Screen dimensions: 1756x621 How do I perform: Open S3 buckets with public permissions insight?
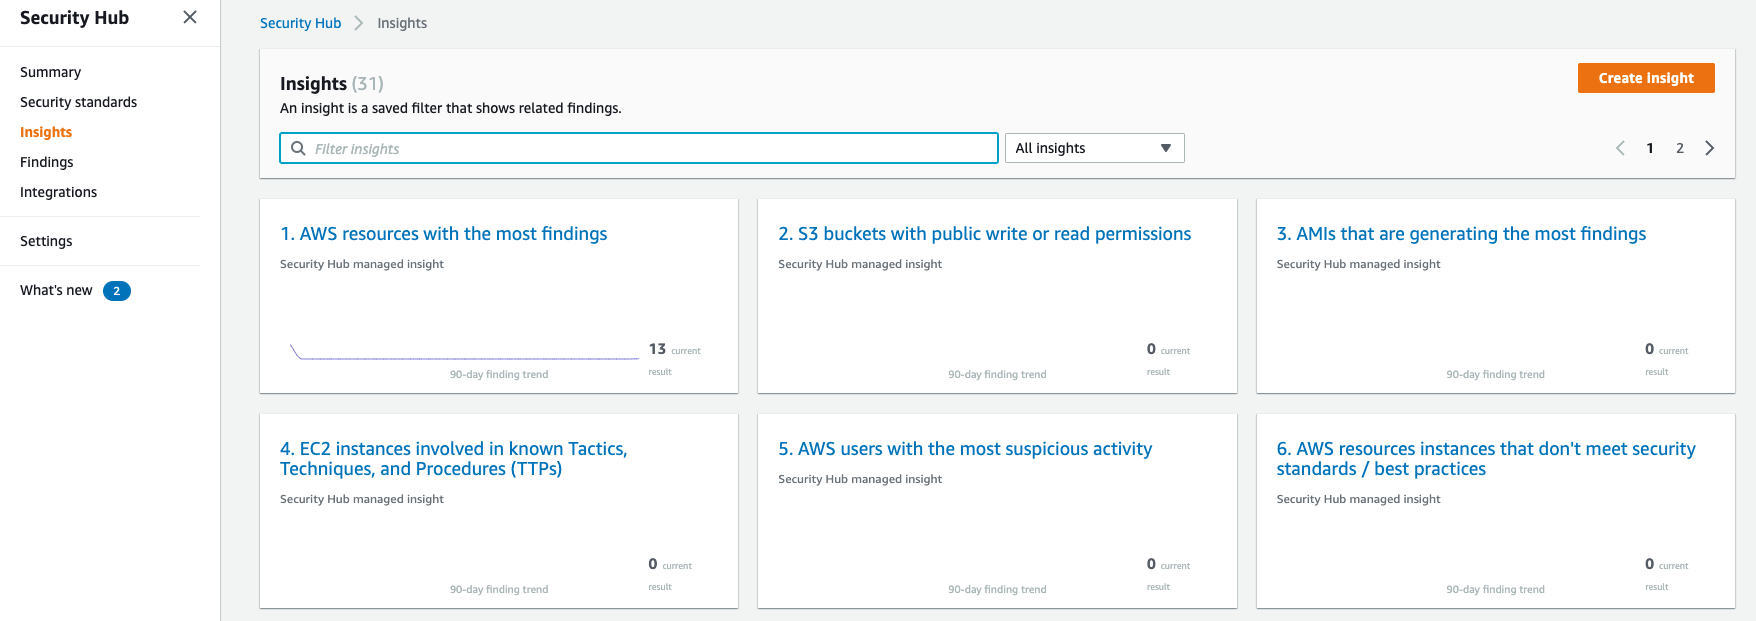(x=984, y=234)
